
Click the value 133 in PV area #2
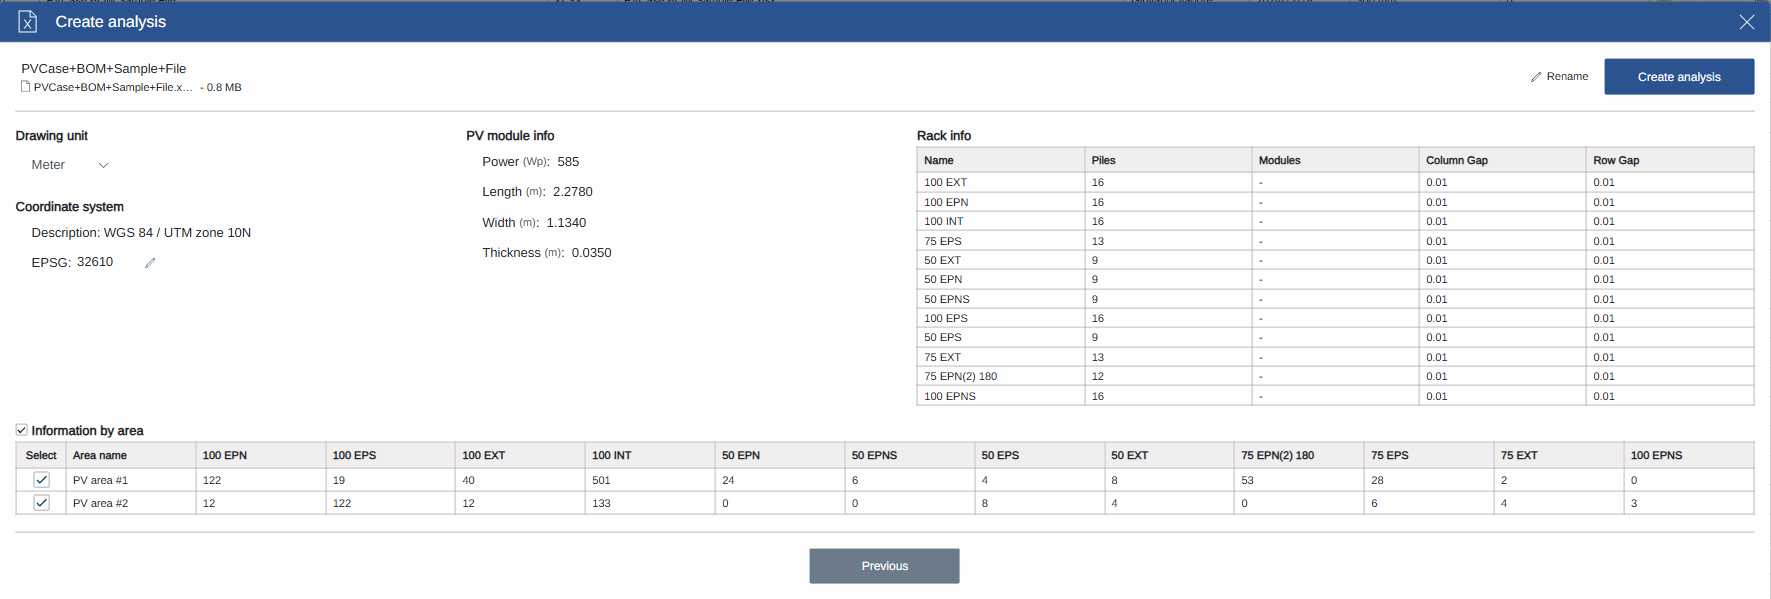(601, 503)
